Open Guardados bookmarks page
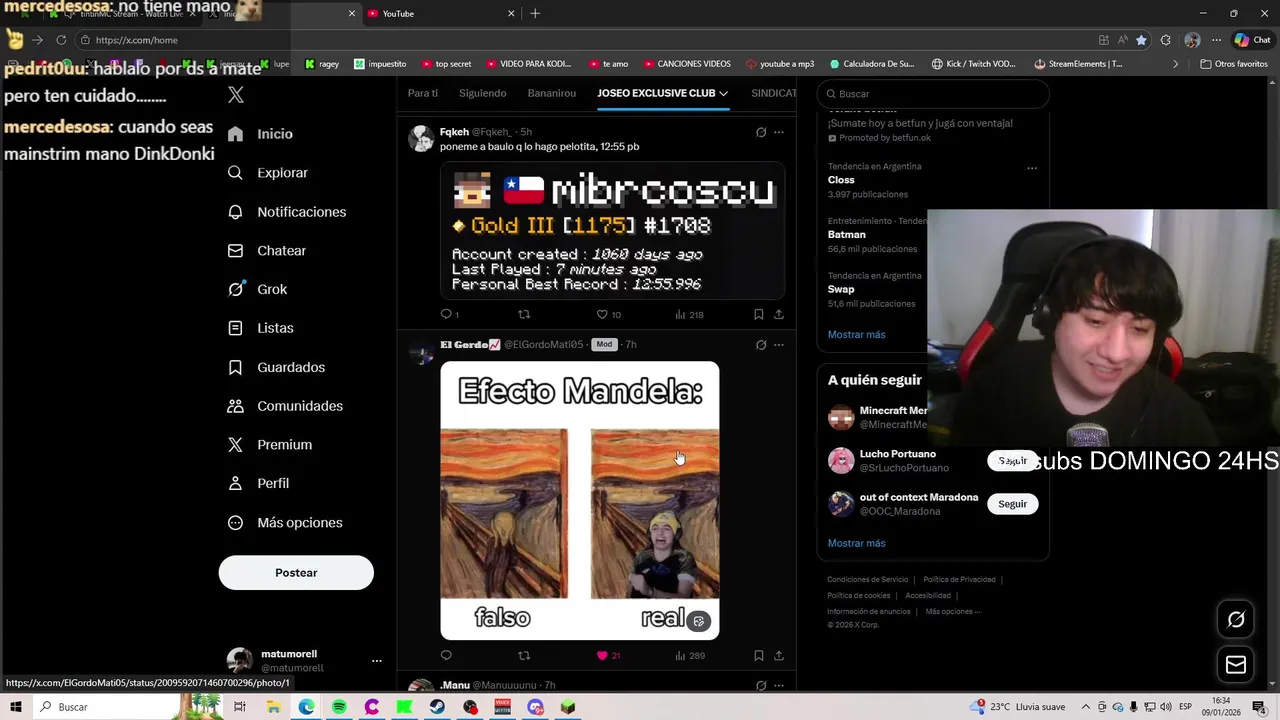This screenshot has height=720, width=1280. [x=276, y=367]
